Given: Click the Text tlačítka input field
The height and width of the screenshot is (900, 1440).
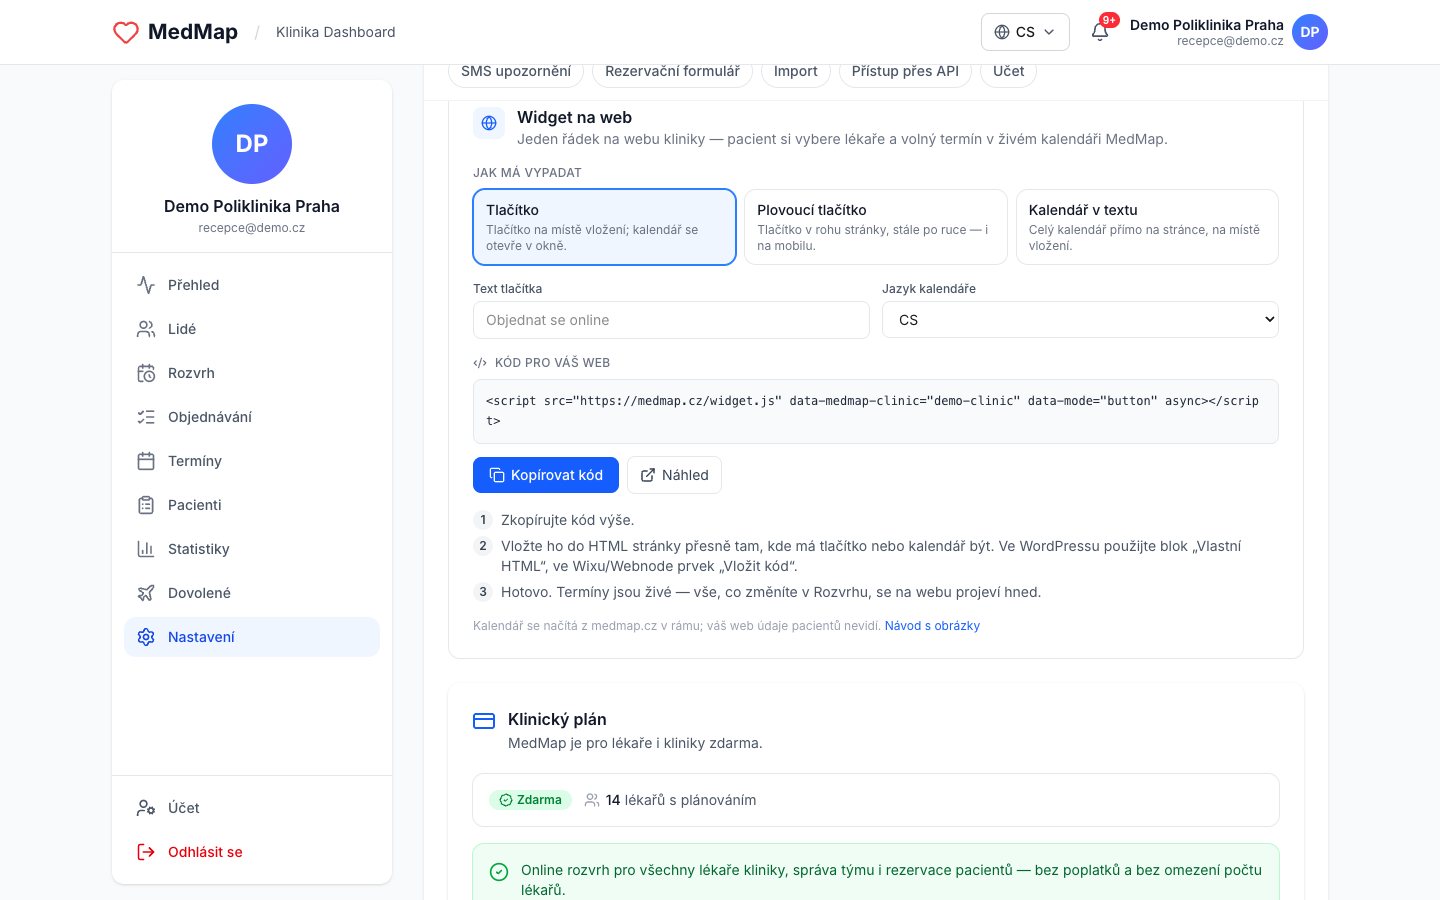Looking at the screenshot, I should click(671, 320).
